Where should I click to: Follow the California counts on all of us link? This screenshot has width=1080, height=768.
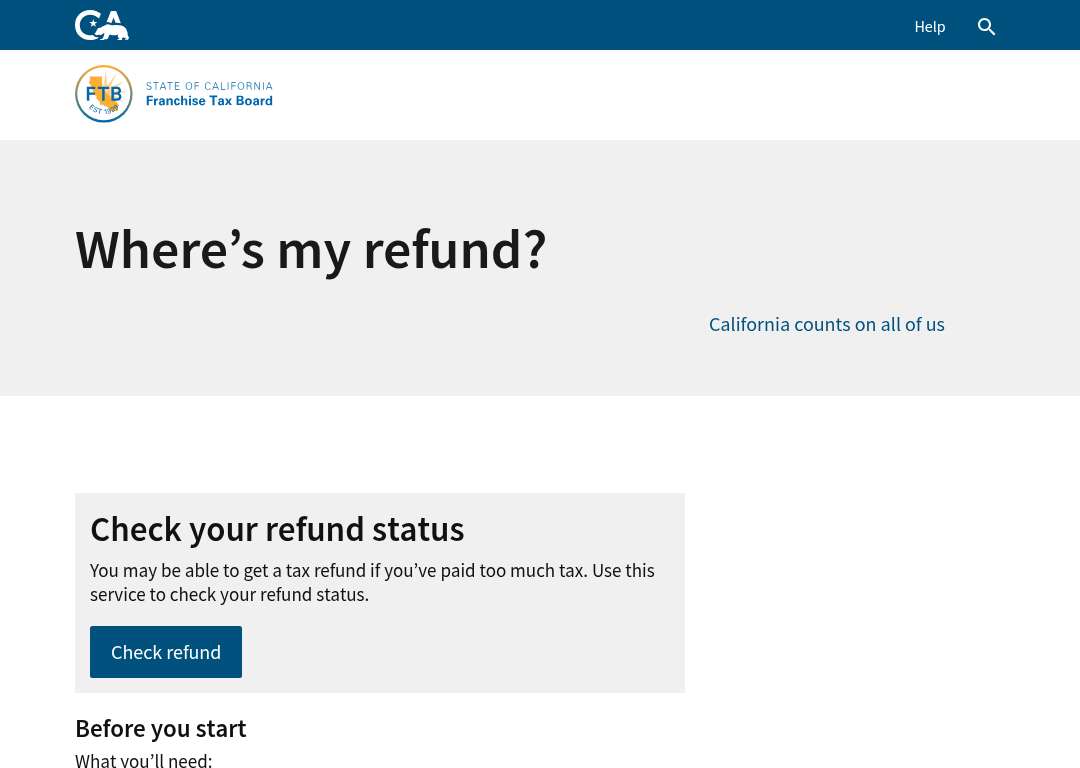pyautogui.click(x=827, y=324)
